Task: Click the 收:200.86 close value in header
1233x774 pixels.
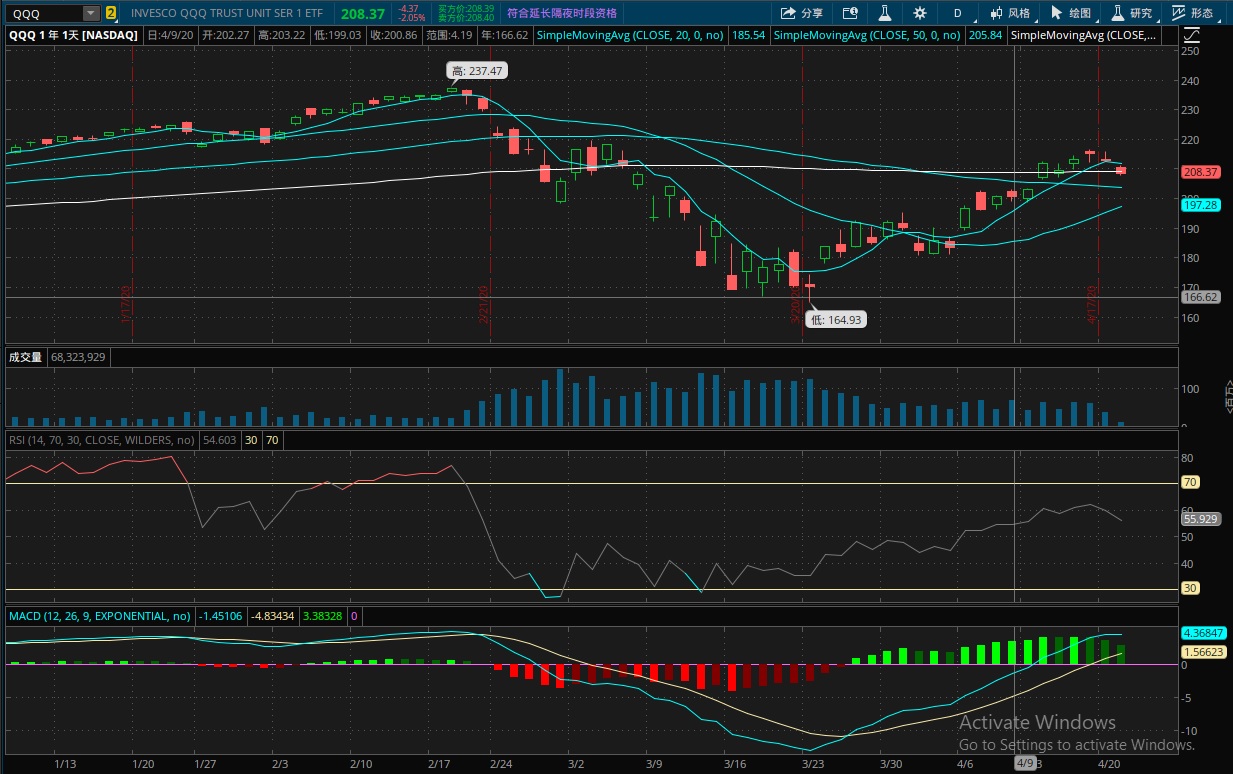Action: 392,34
